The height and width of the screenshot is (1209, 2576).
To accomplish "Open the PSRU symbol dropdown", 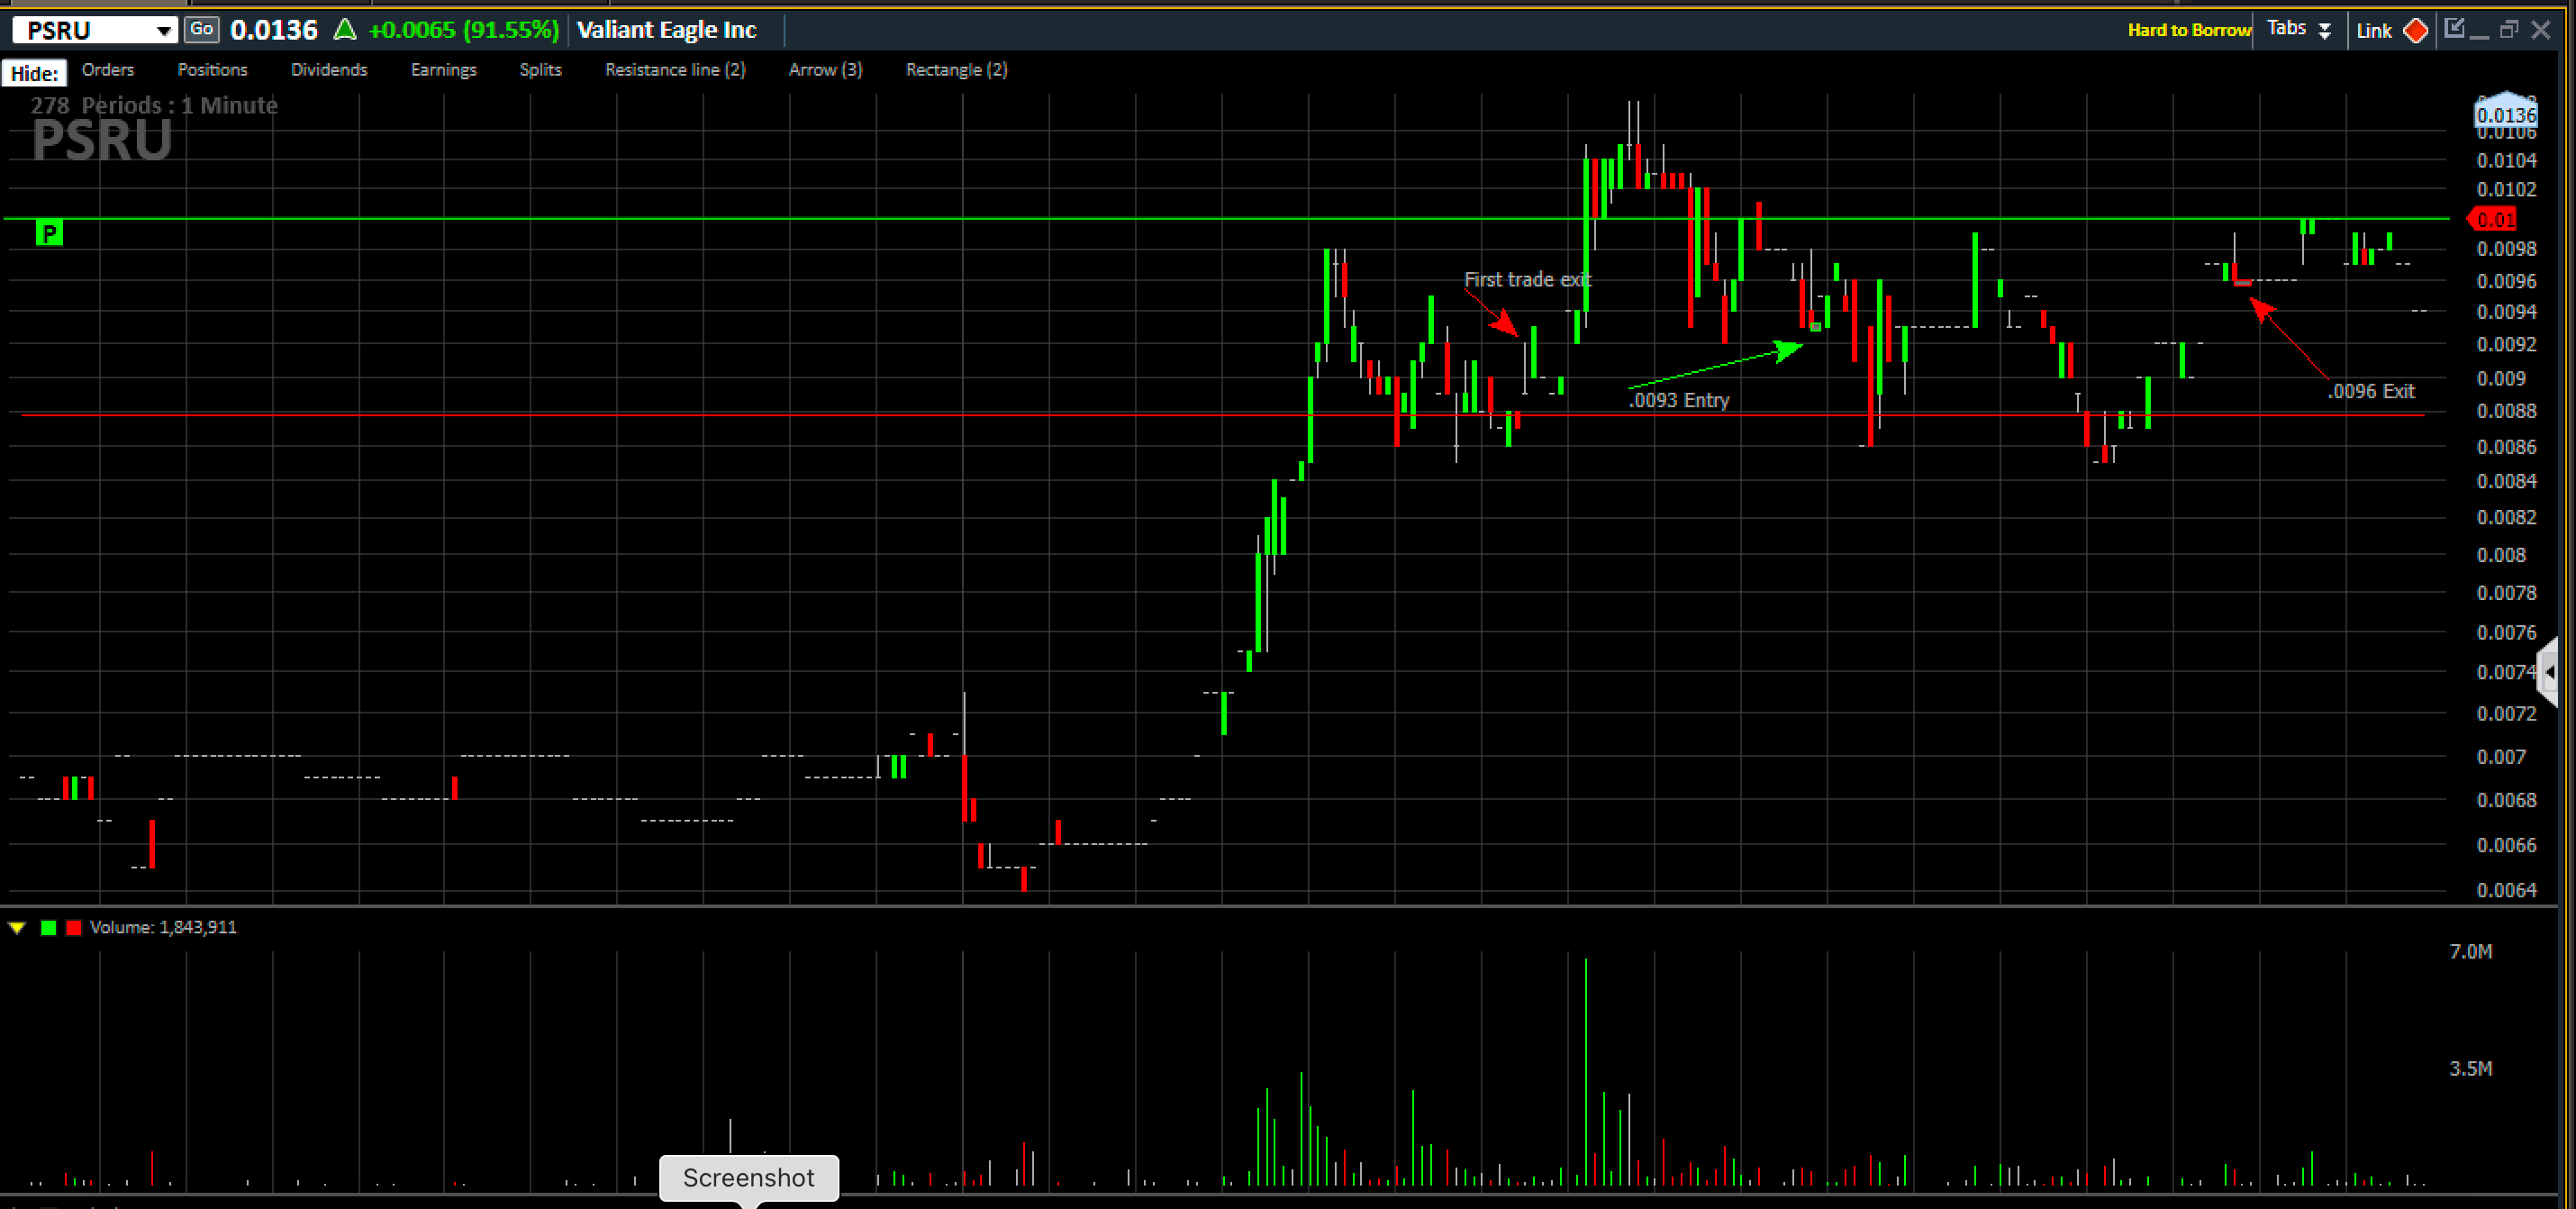I will point(163,31).
